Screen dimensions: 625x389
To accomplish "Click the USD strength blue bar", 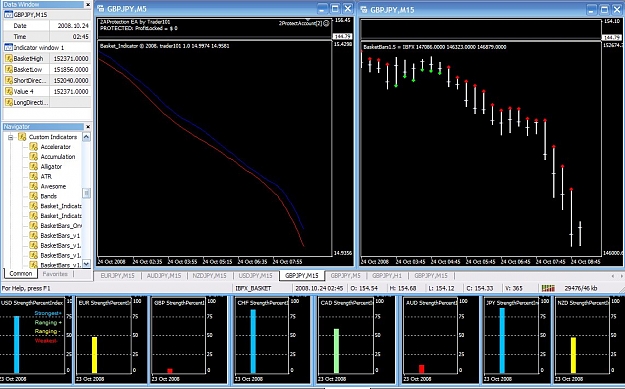I will 16,344.
